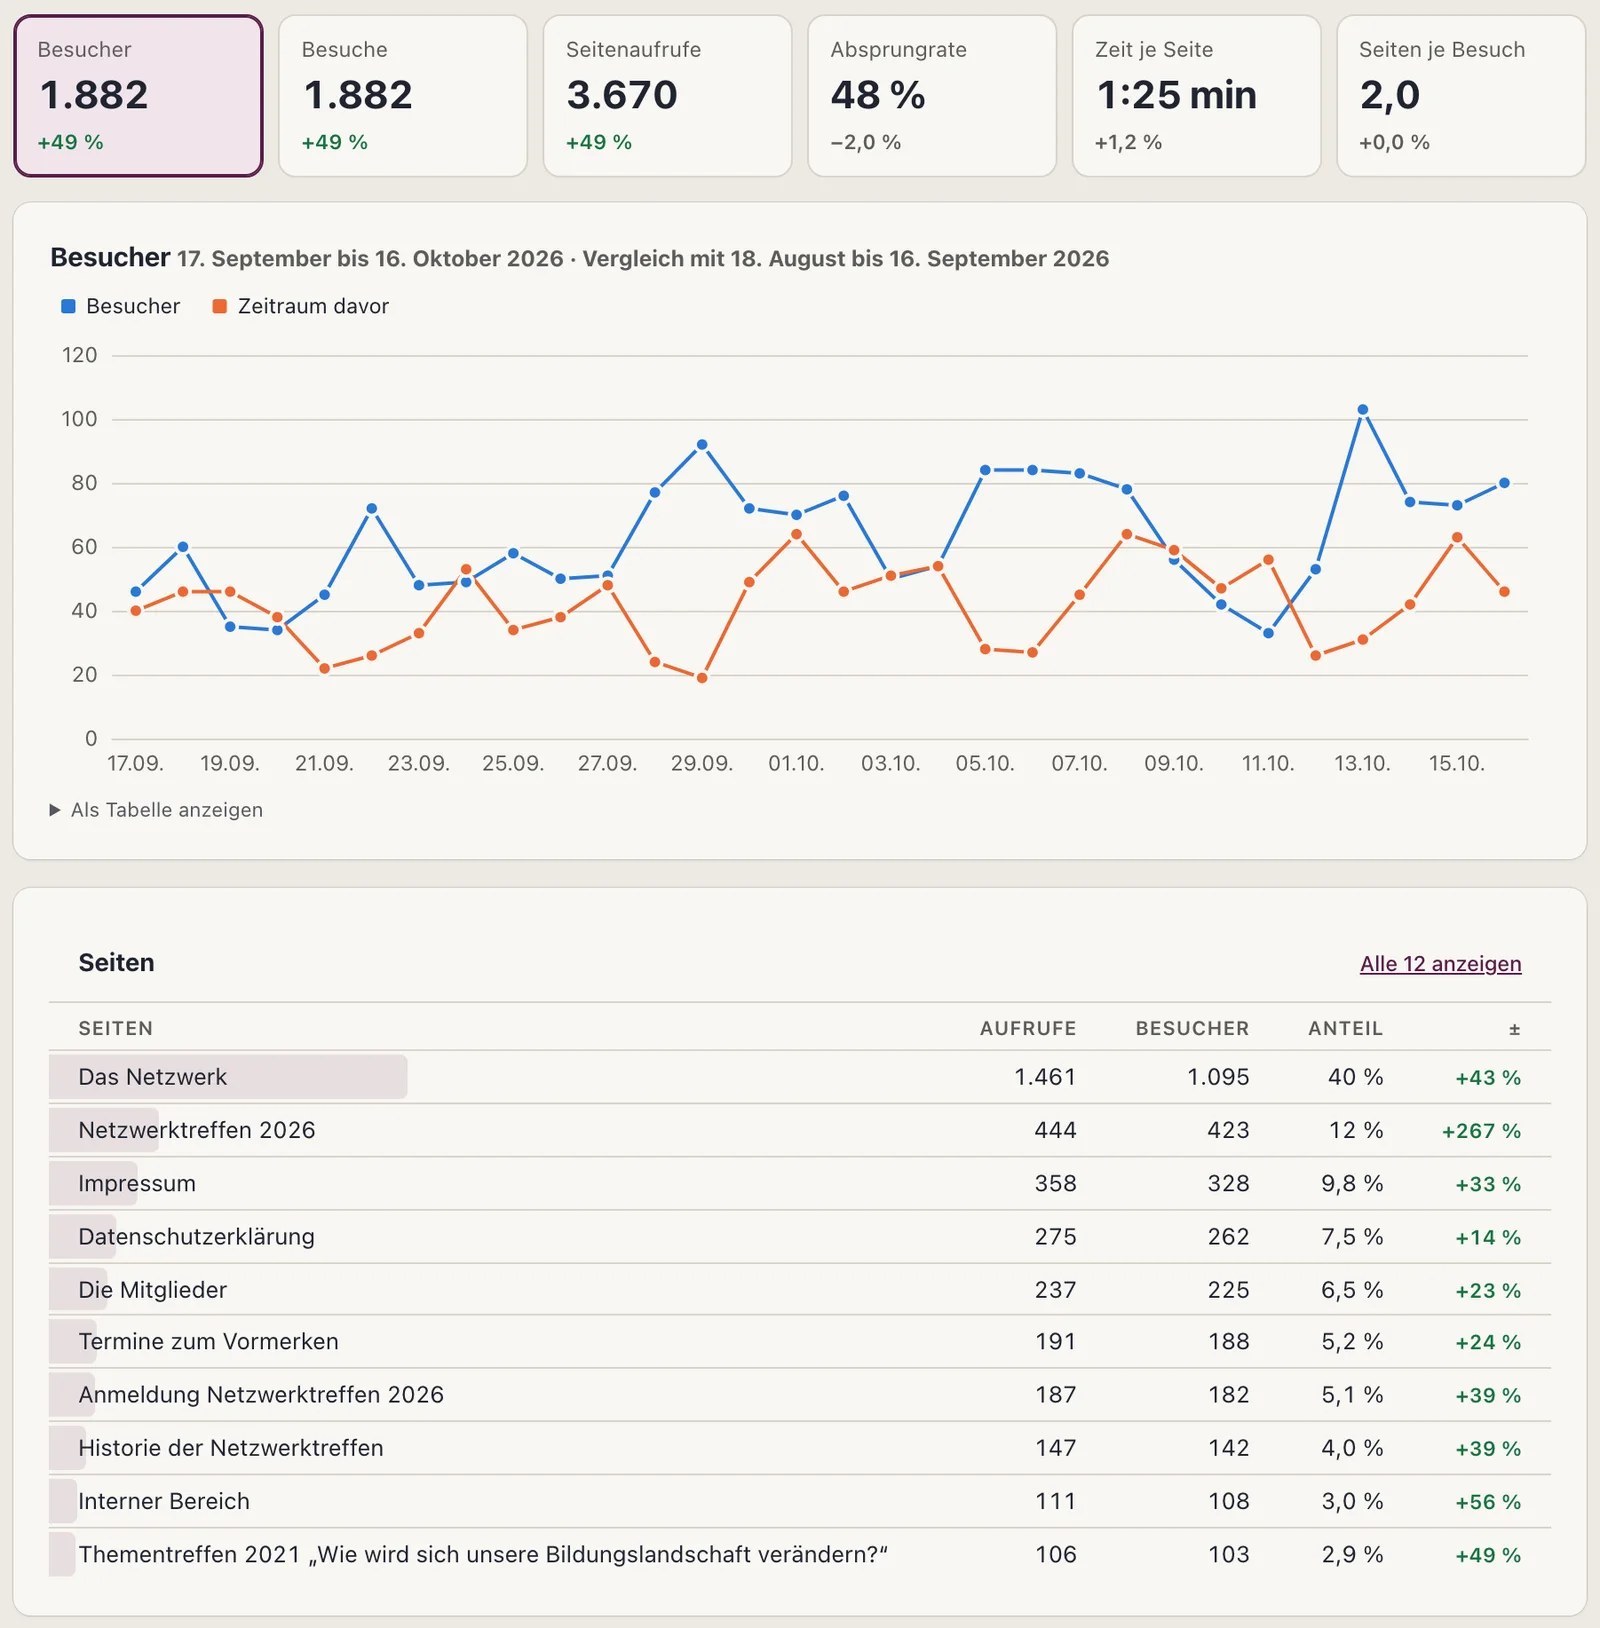Select the Besucher metric card
The image size is (1600, 1628).
138,96
